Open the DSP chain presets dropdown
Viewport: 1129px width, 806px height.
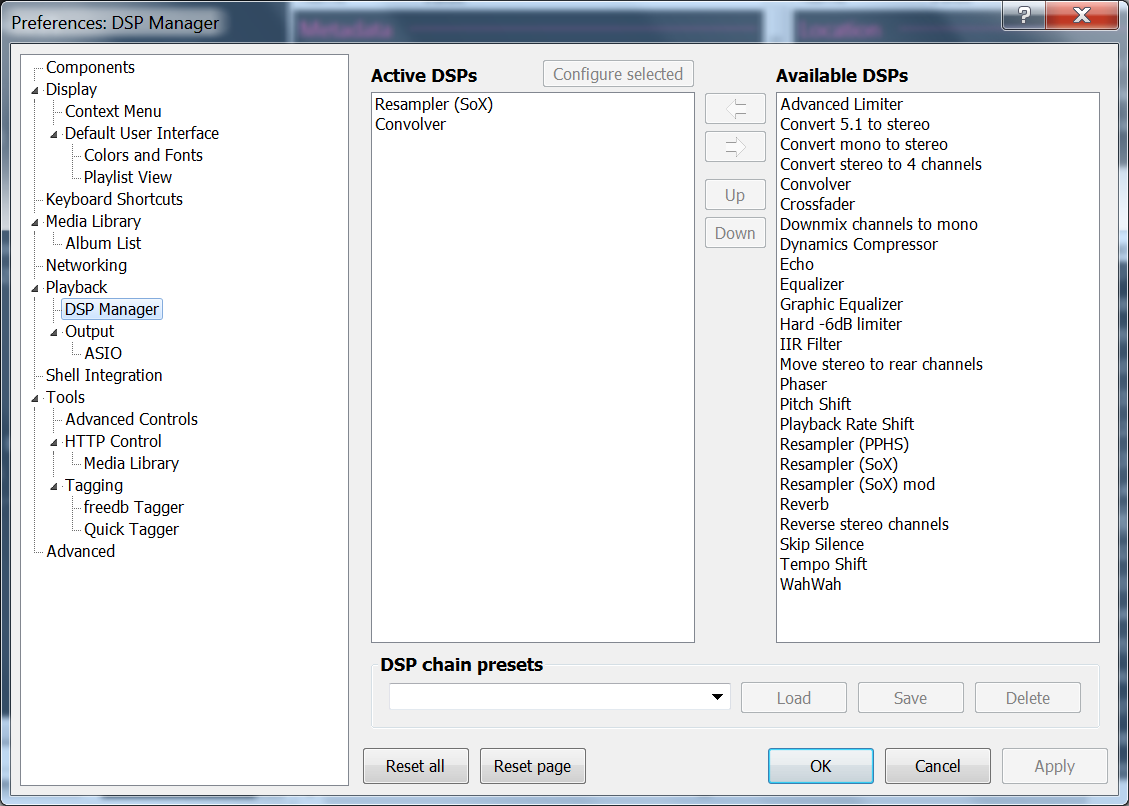click(717, 697)
